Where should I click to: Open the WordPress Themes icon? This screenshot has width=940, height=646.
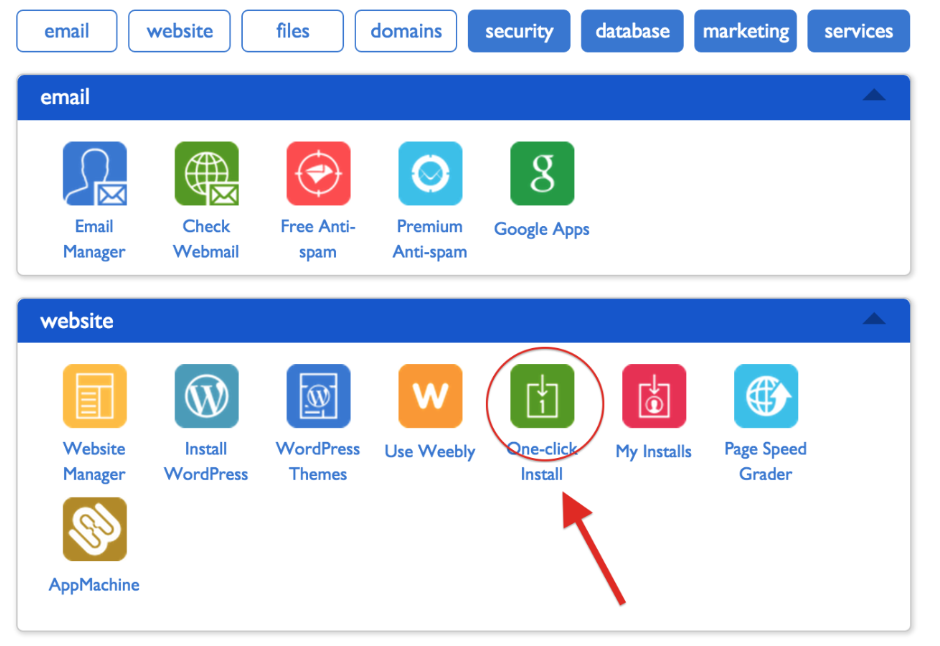318,396
